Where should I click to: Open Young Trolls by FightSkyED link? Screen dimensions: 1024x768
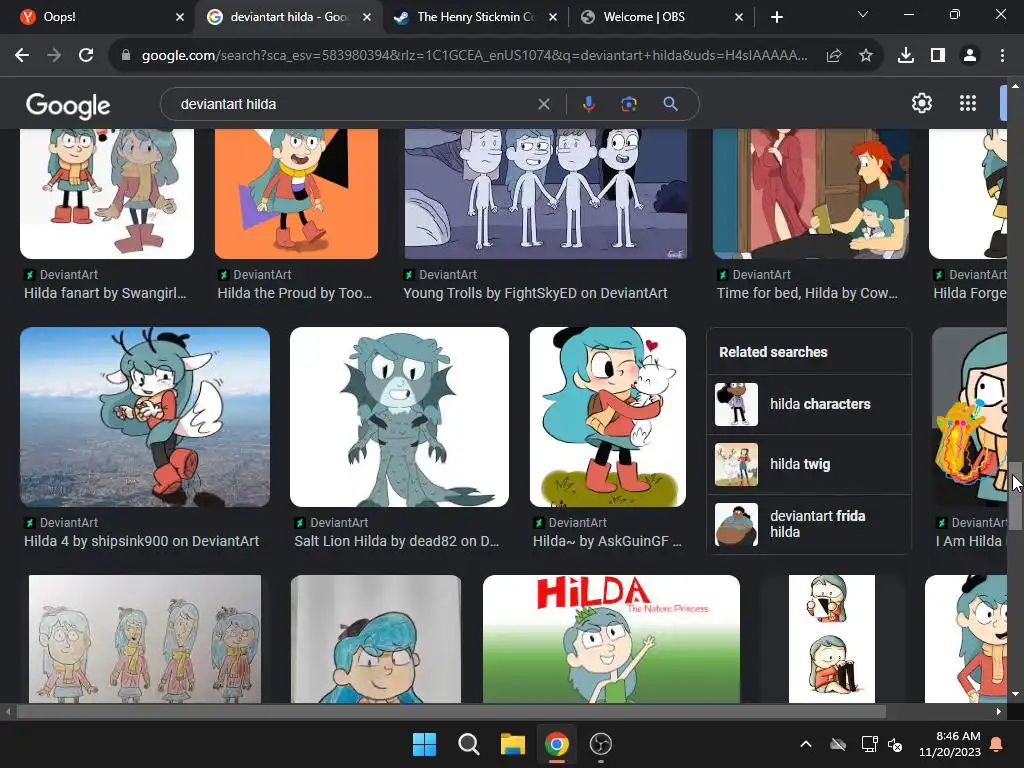click(x=535, y=293)
